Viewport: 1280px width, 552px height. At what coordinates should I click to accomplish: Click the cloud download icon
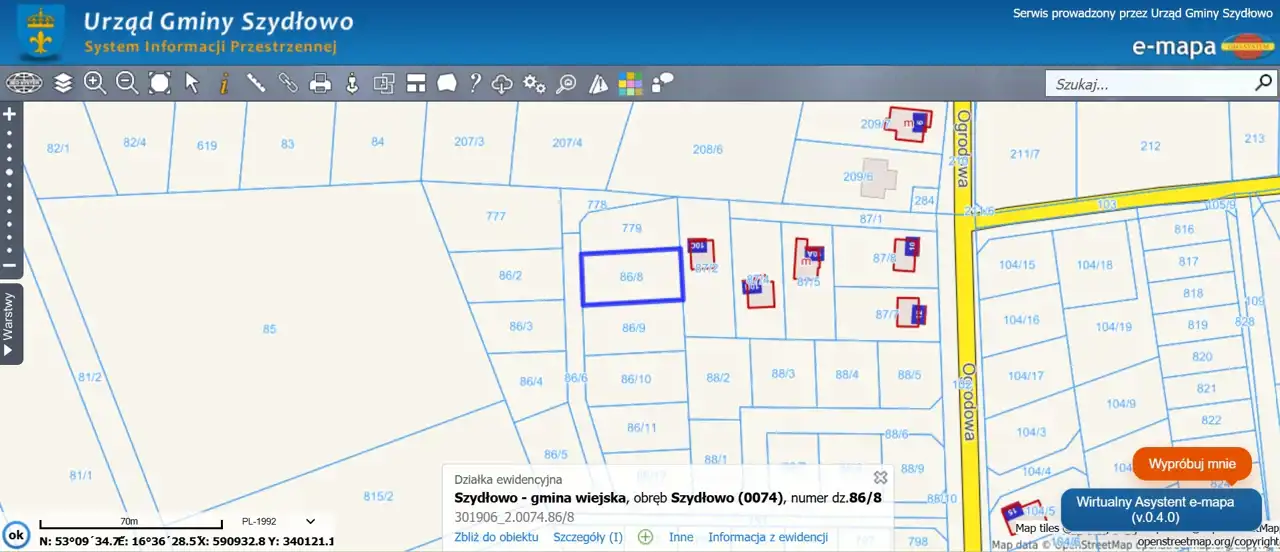[x=503, y=83]
